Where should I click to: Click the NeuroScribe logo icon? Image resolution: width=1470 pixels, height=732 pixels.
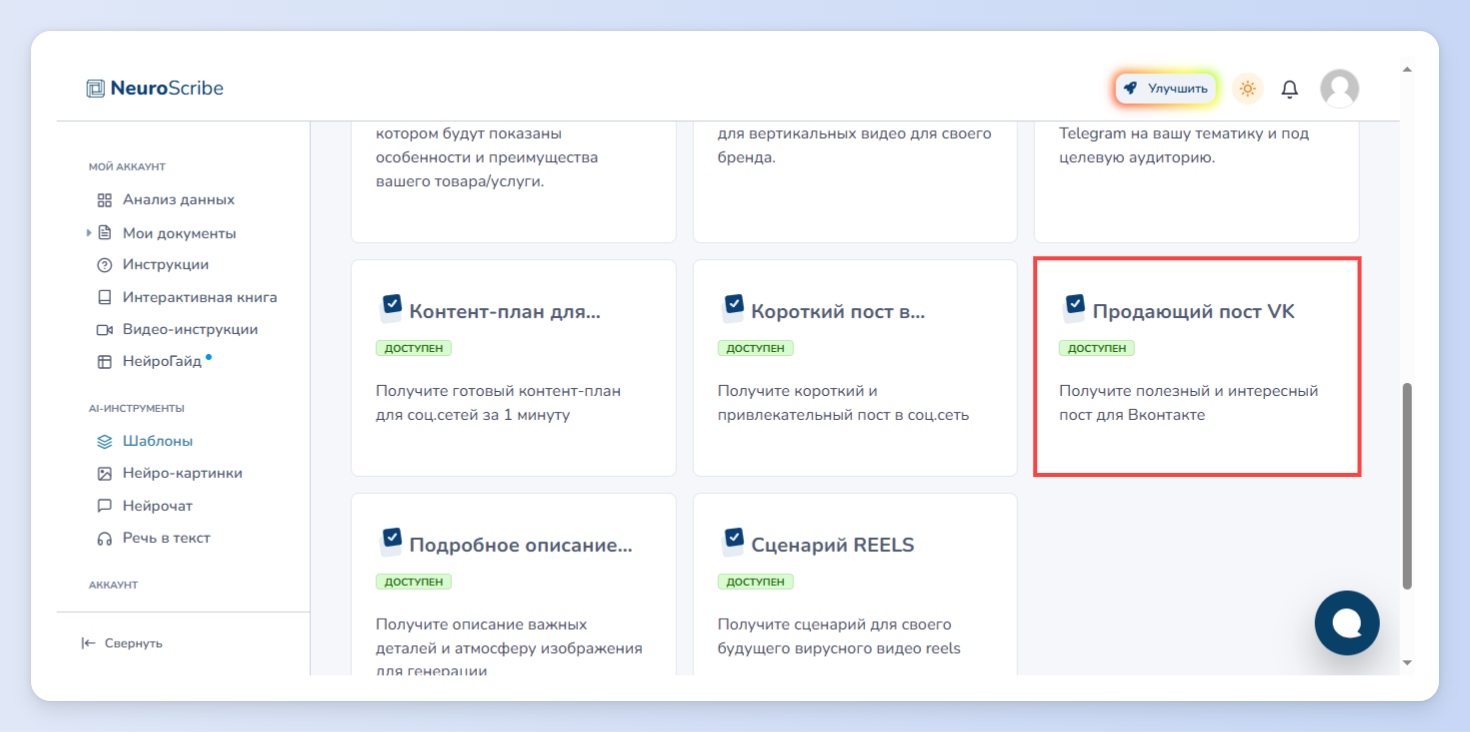coord(95,88)
